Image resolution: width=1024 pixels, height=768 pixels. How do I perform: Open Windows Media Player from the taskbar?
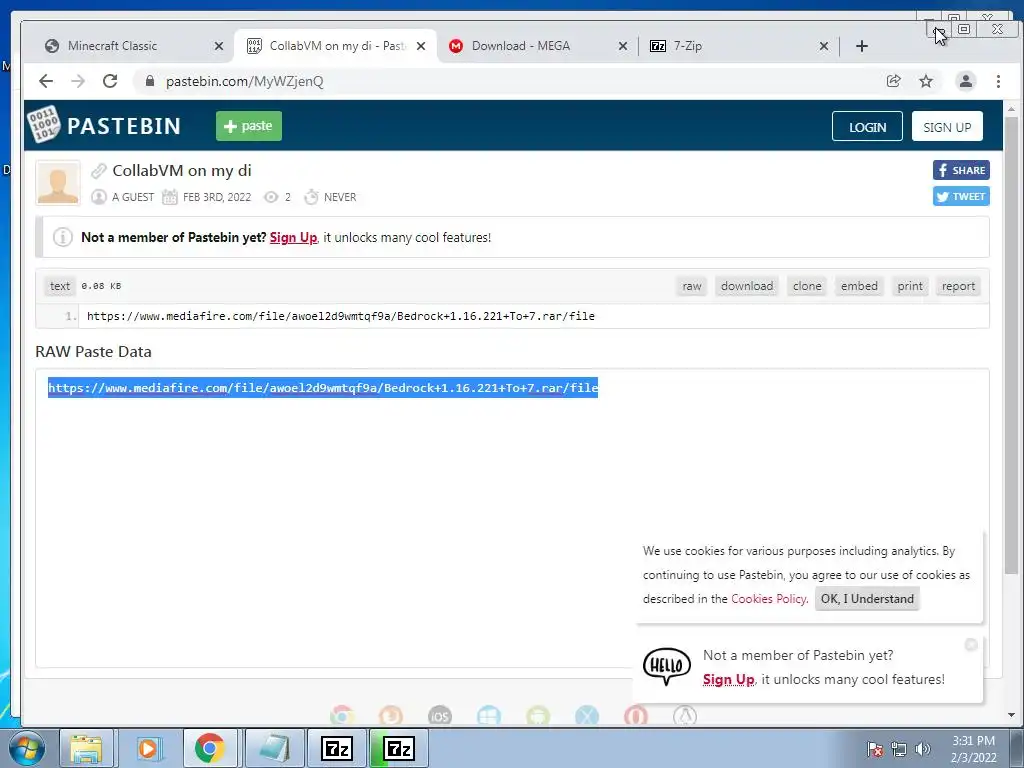click(x=148, y=748)
